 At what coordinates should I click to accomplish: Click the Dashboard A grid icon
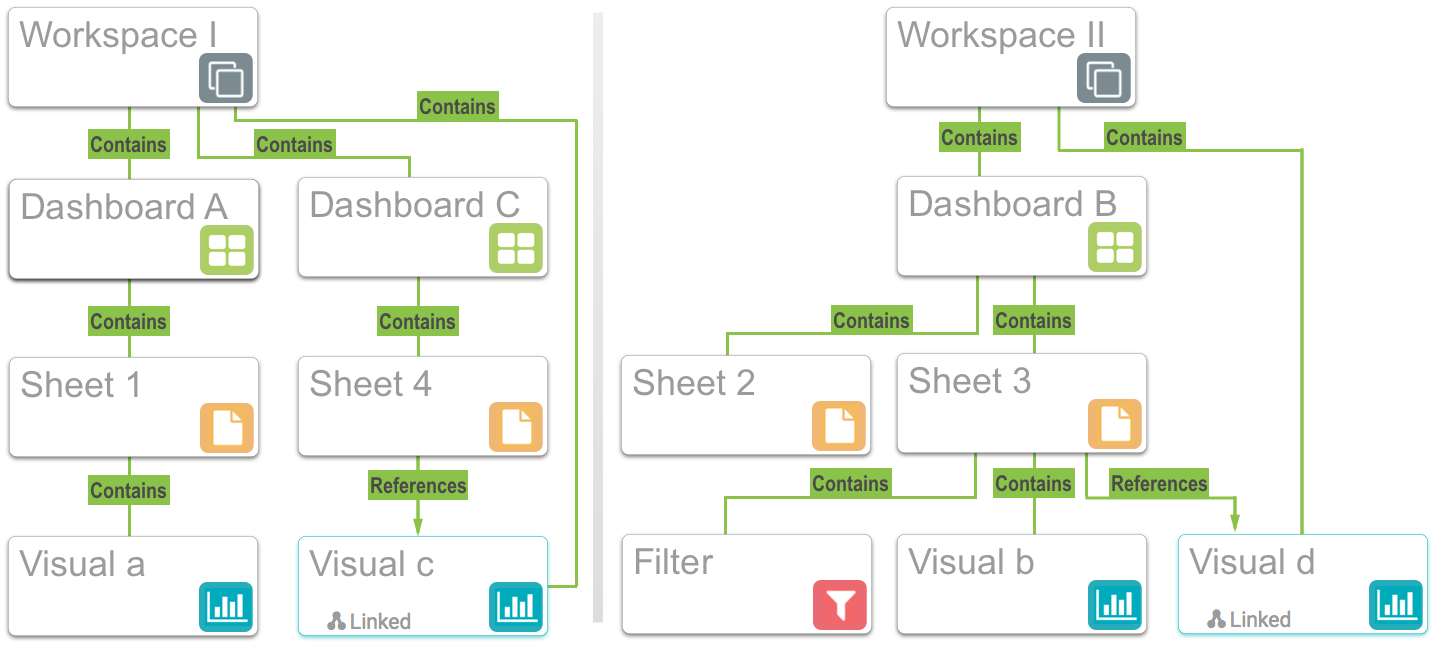226,250
